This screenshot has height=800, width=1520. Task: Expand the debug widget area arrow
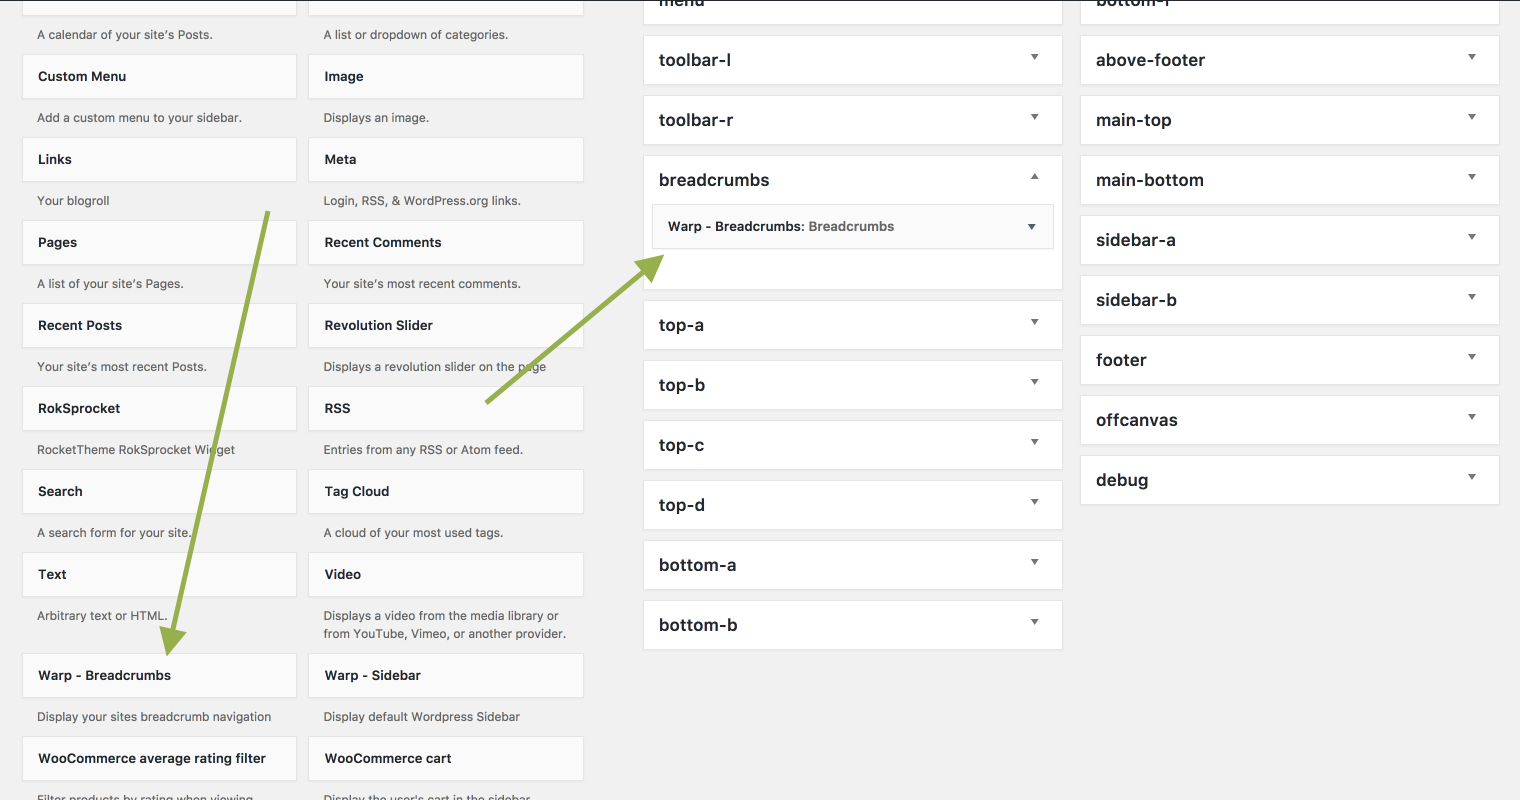[x=1472, y=477]
